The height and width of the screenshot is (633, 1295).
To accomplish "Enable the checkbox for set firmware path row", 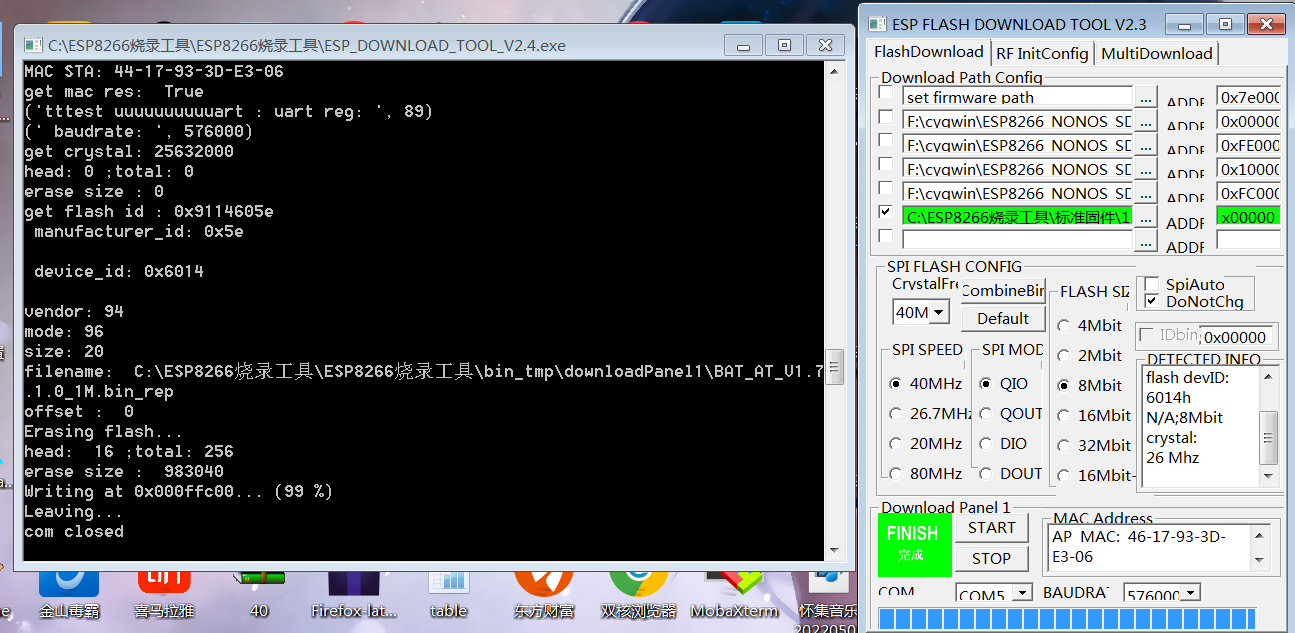I will pyautogui.click(x=885, y=93).
